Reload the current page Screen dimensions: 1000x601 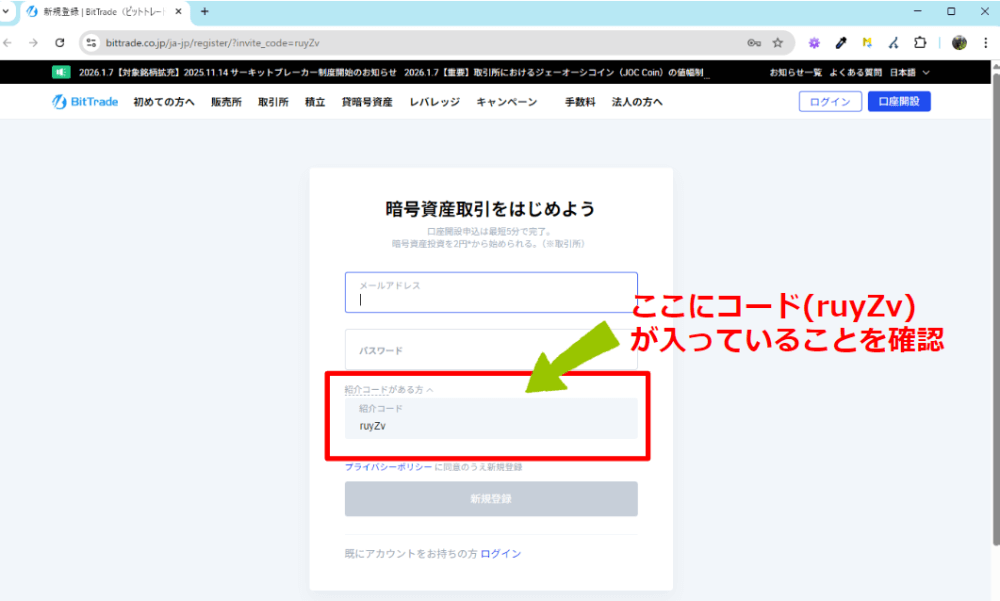tap(59, 43)
